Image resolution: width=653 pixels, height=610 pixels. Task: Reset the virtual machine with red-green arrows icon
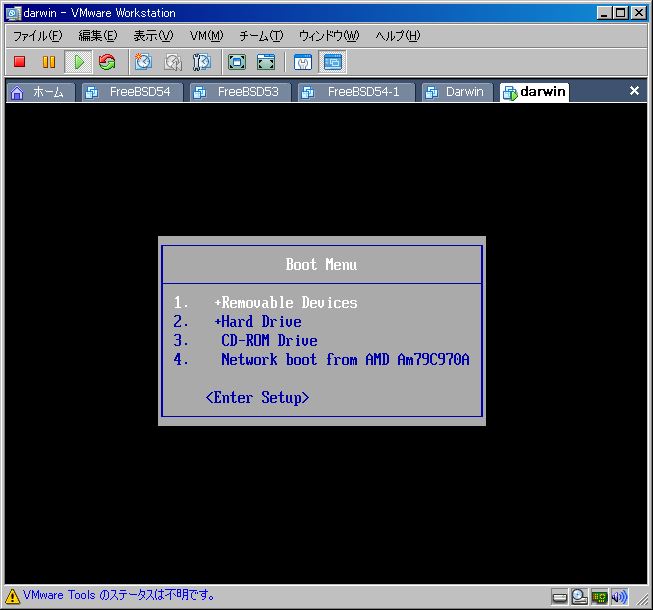(107, 62)
